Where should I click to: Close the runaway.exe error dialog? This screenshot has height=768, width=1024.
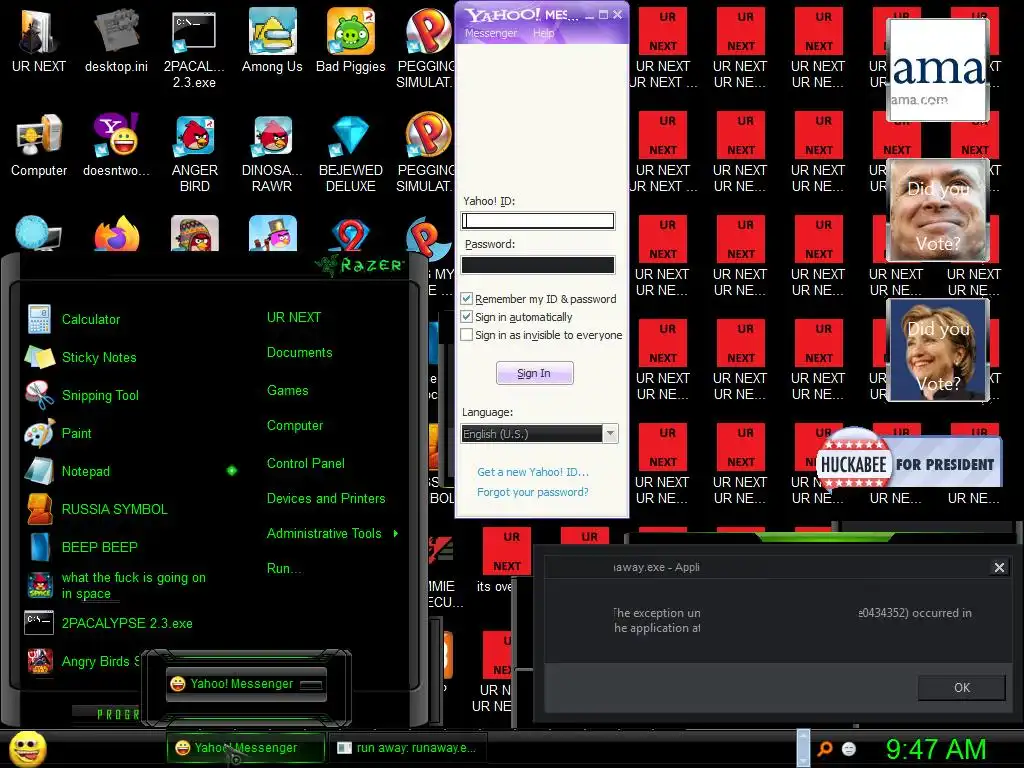tap(999, 568)
